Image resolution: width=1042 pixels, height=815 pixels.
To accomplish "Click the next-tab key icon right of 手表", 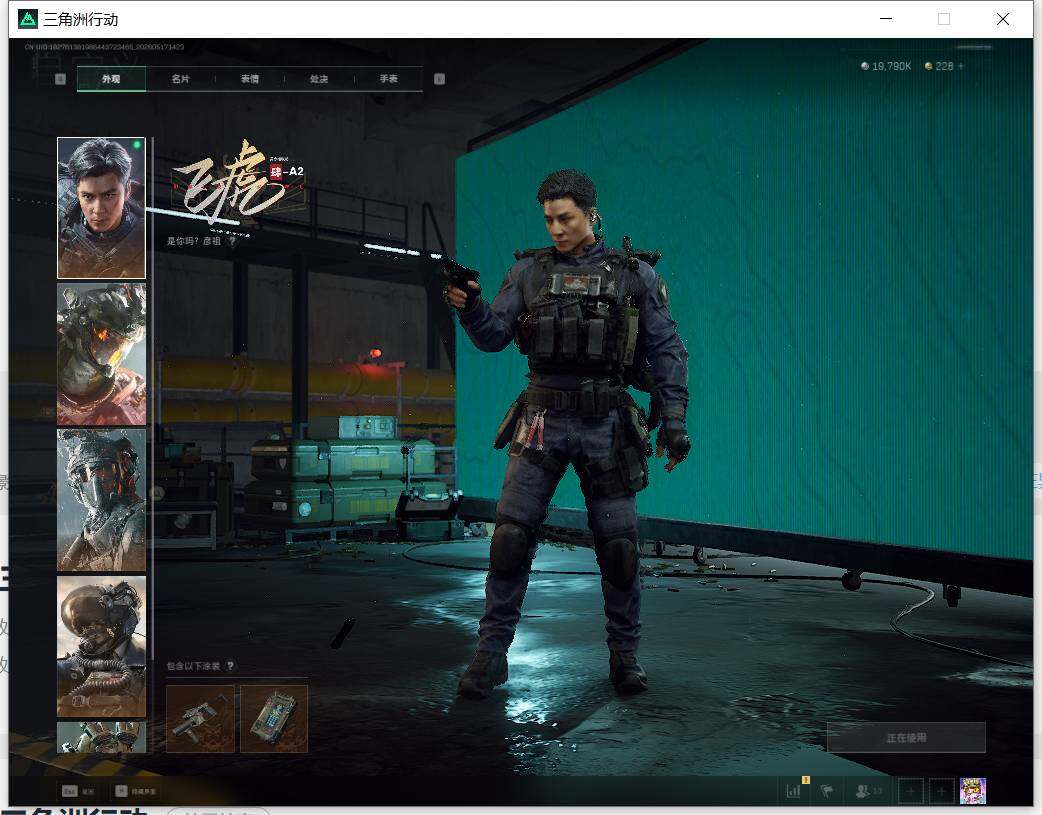I will 439,79.
